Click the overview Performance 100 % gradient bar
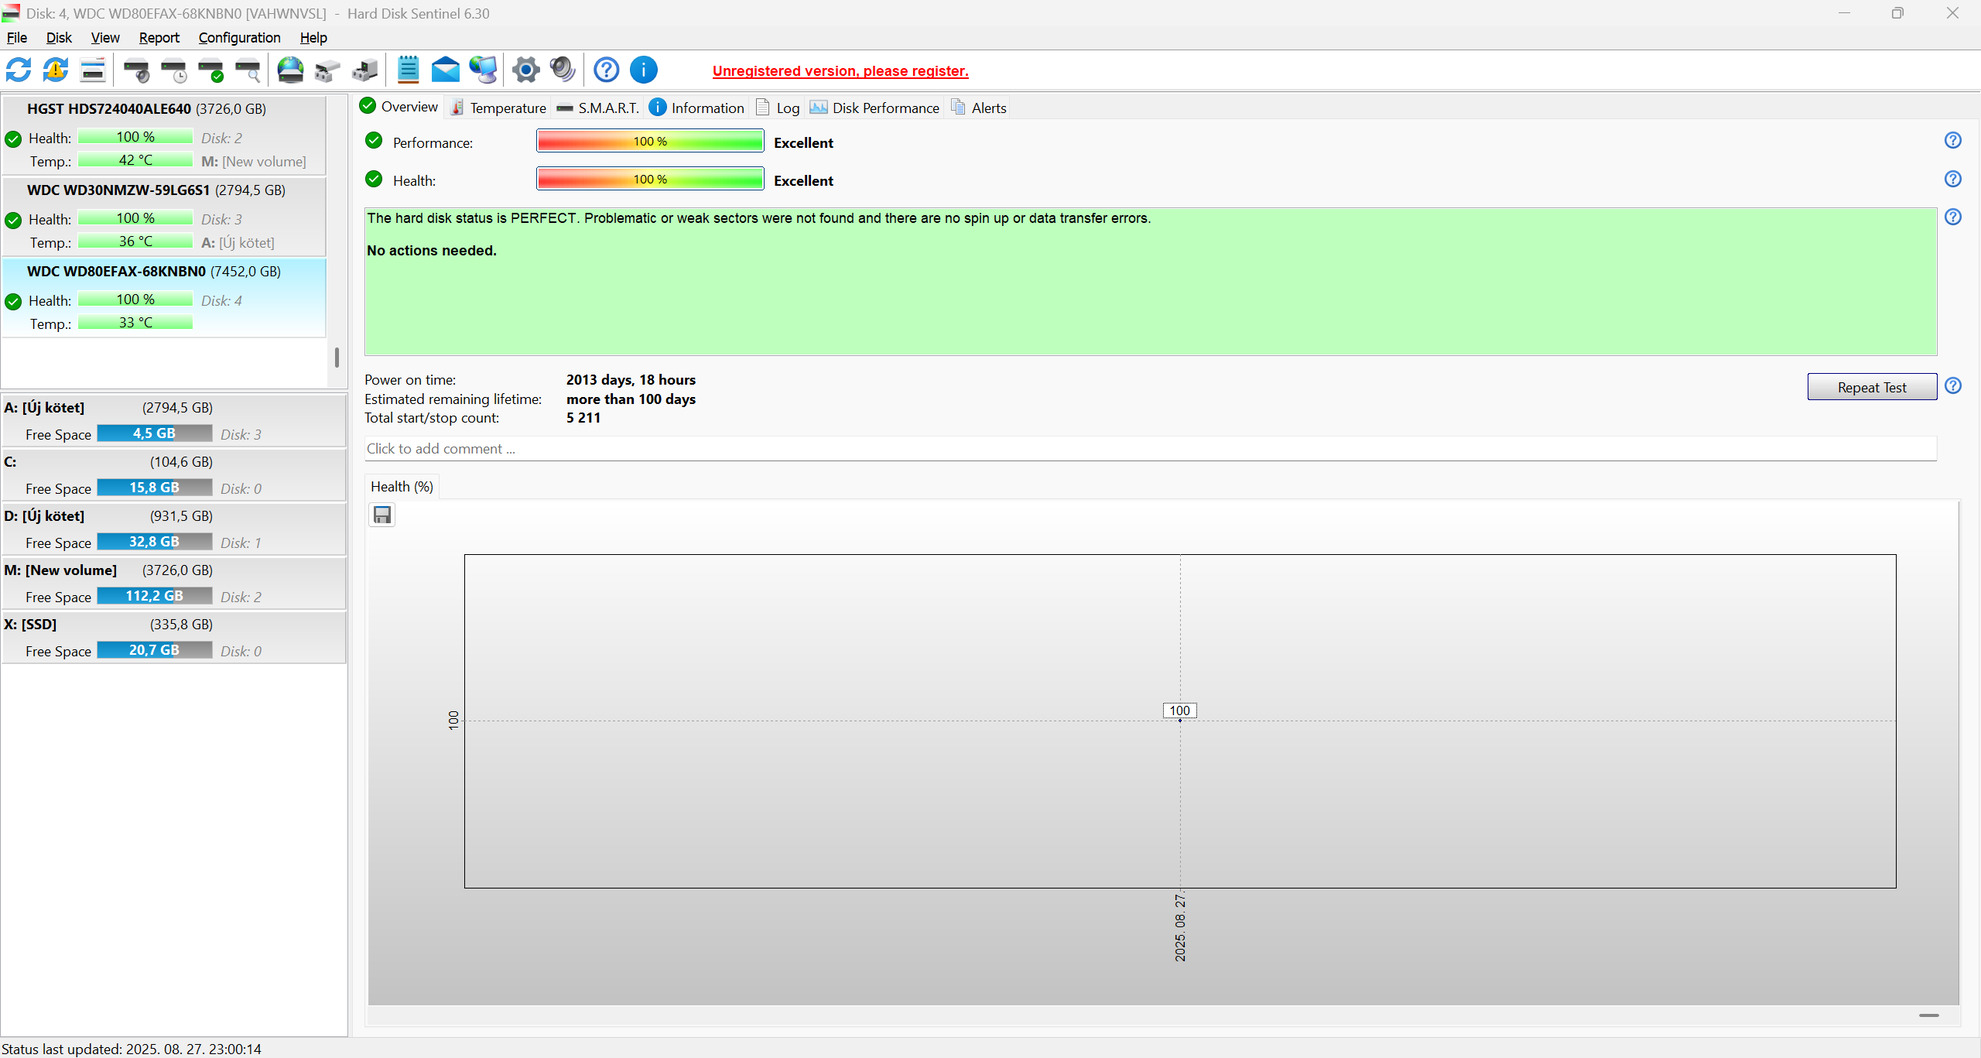1981x1058 pixels. (650, 142)
